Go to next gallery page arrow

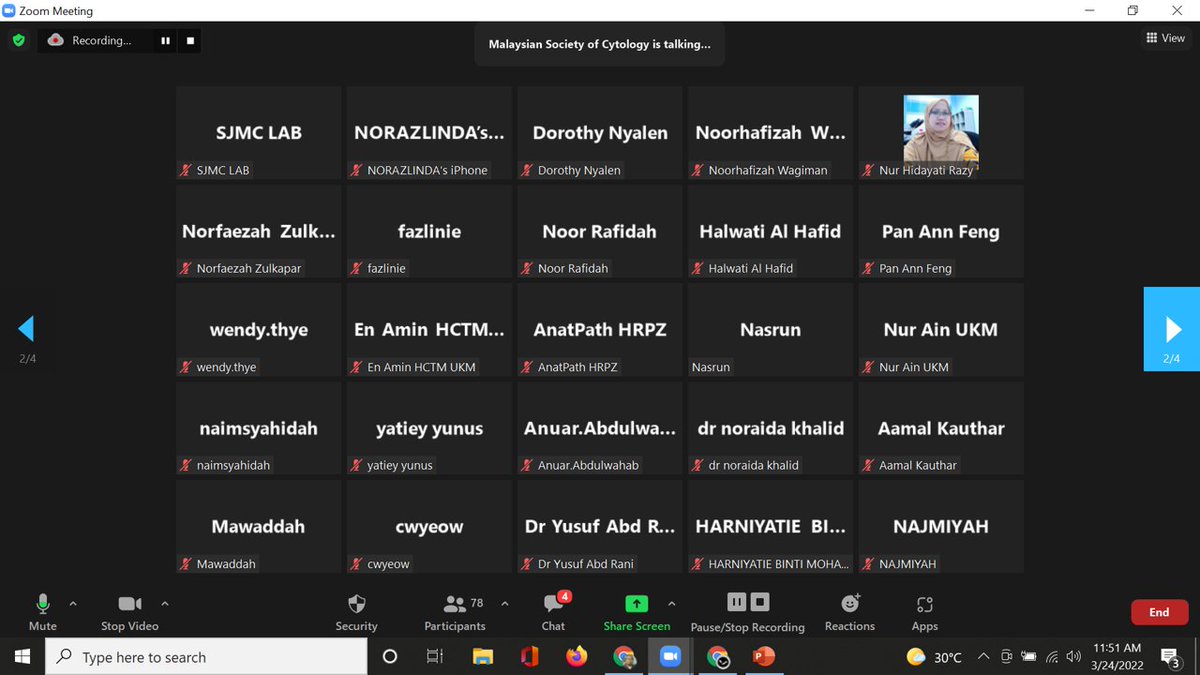1171,329
